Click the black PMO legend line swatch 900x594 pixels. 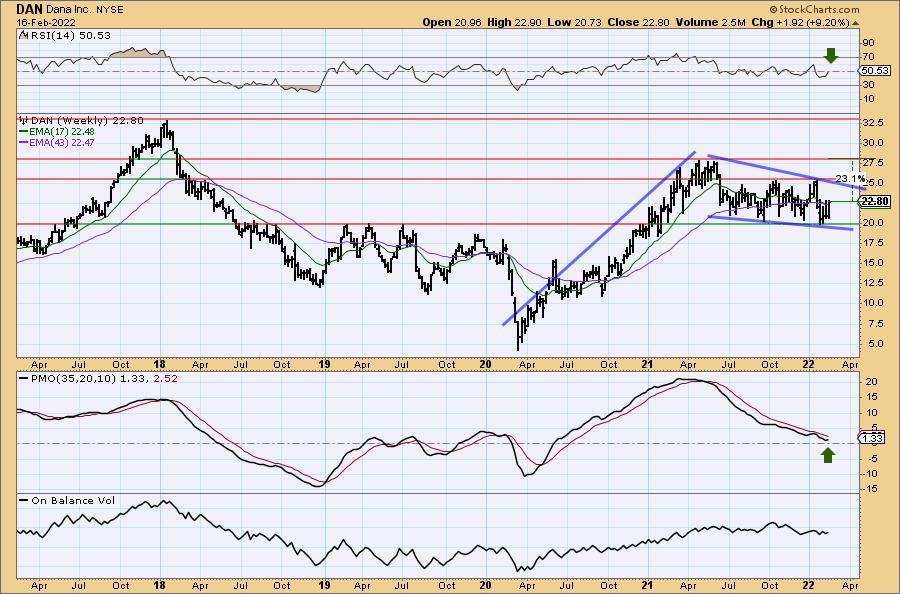(24, 379)
